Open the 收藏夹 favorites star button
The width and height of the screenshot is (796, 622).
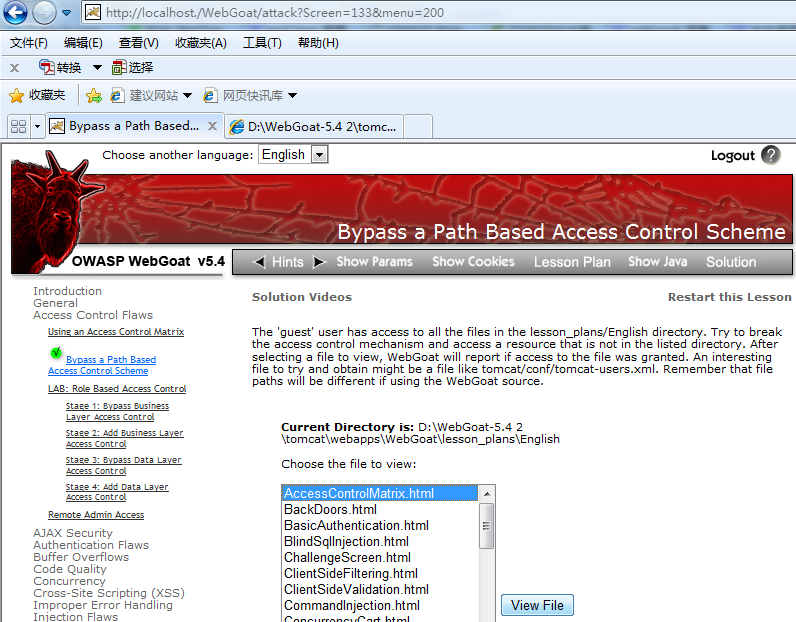coord(37,95)
